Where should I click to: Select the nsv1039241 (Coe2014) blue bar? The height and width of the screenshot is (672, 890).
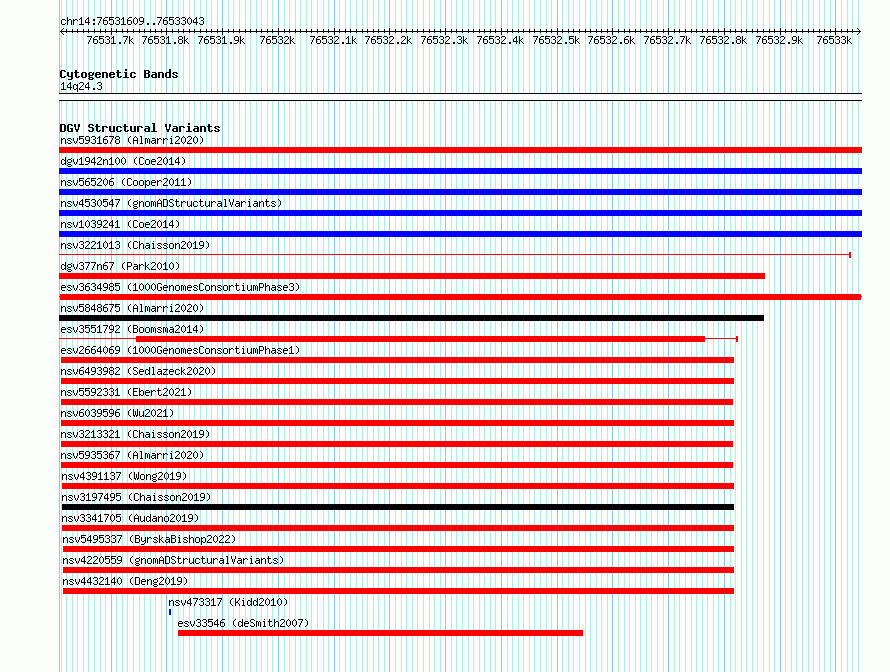460,234
